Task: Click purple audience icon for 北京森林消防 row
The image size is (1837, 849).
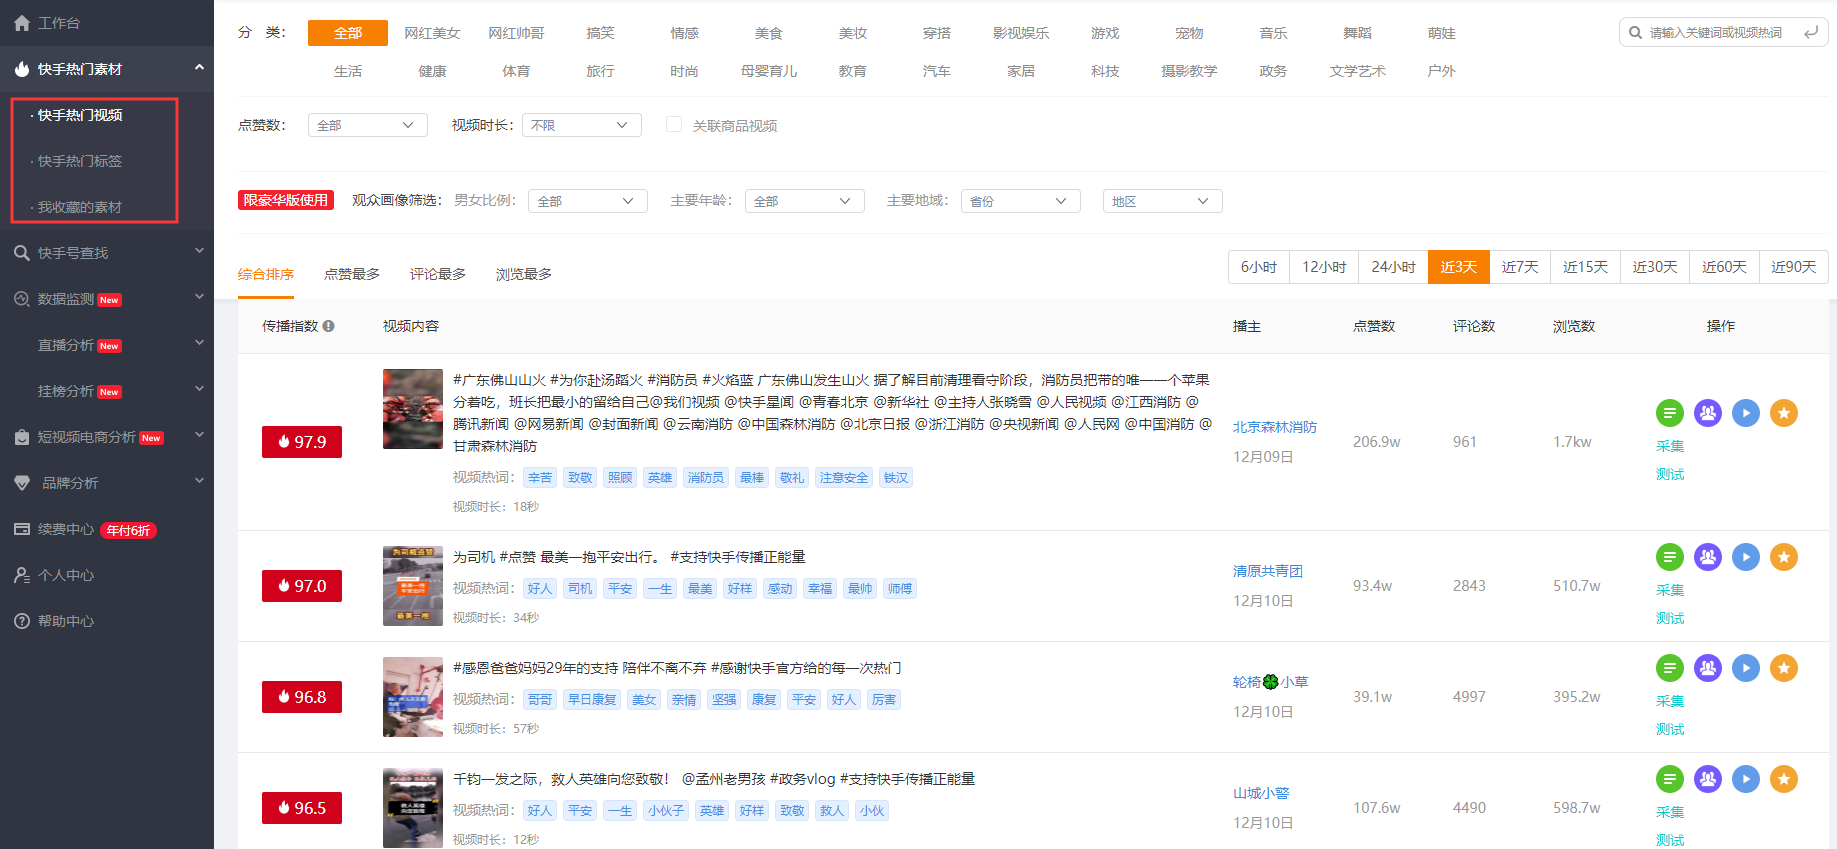Action: pos(1707,413)
